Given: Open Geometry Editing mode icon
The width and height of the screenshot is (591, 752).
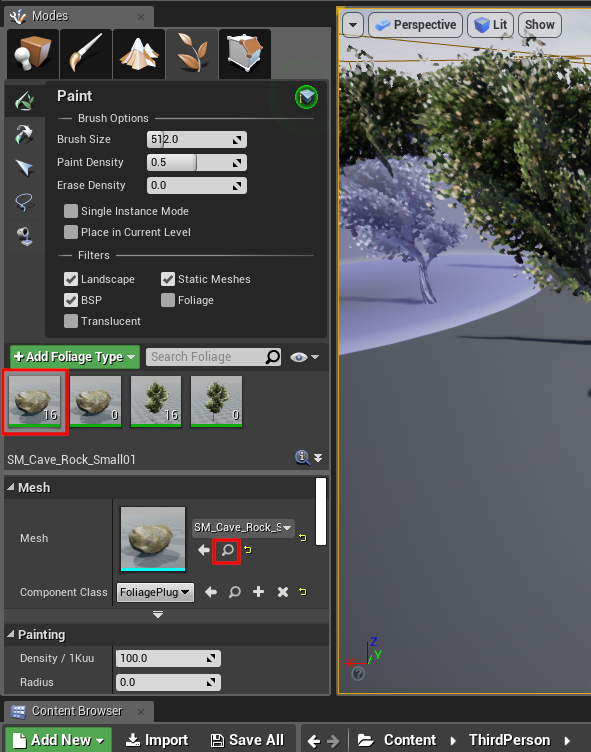Looking at the screenshot, I should tap(245, 54).
